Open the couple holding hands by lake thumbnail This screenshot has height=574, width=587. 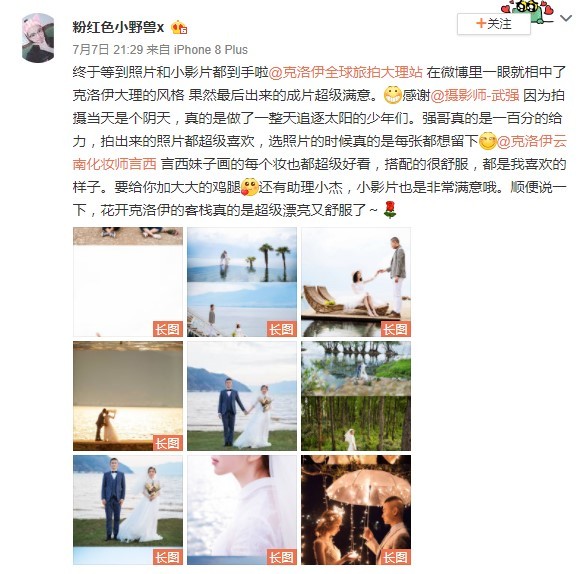[x=242, y=396]
